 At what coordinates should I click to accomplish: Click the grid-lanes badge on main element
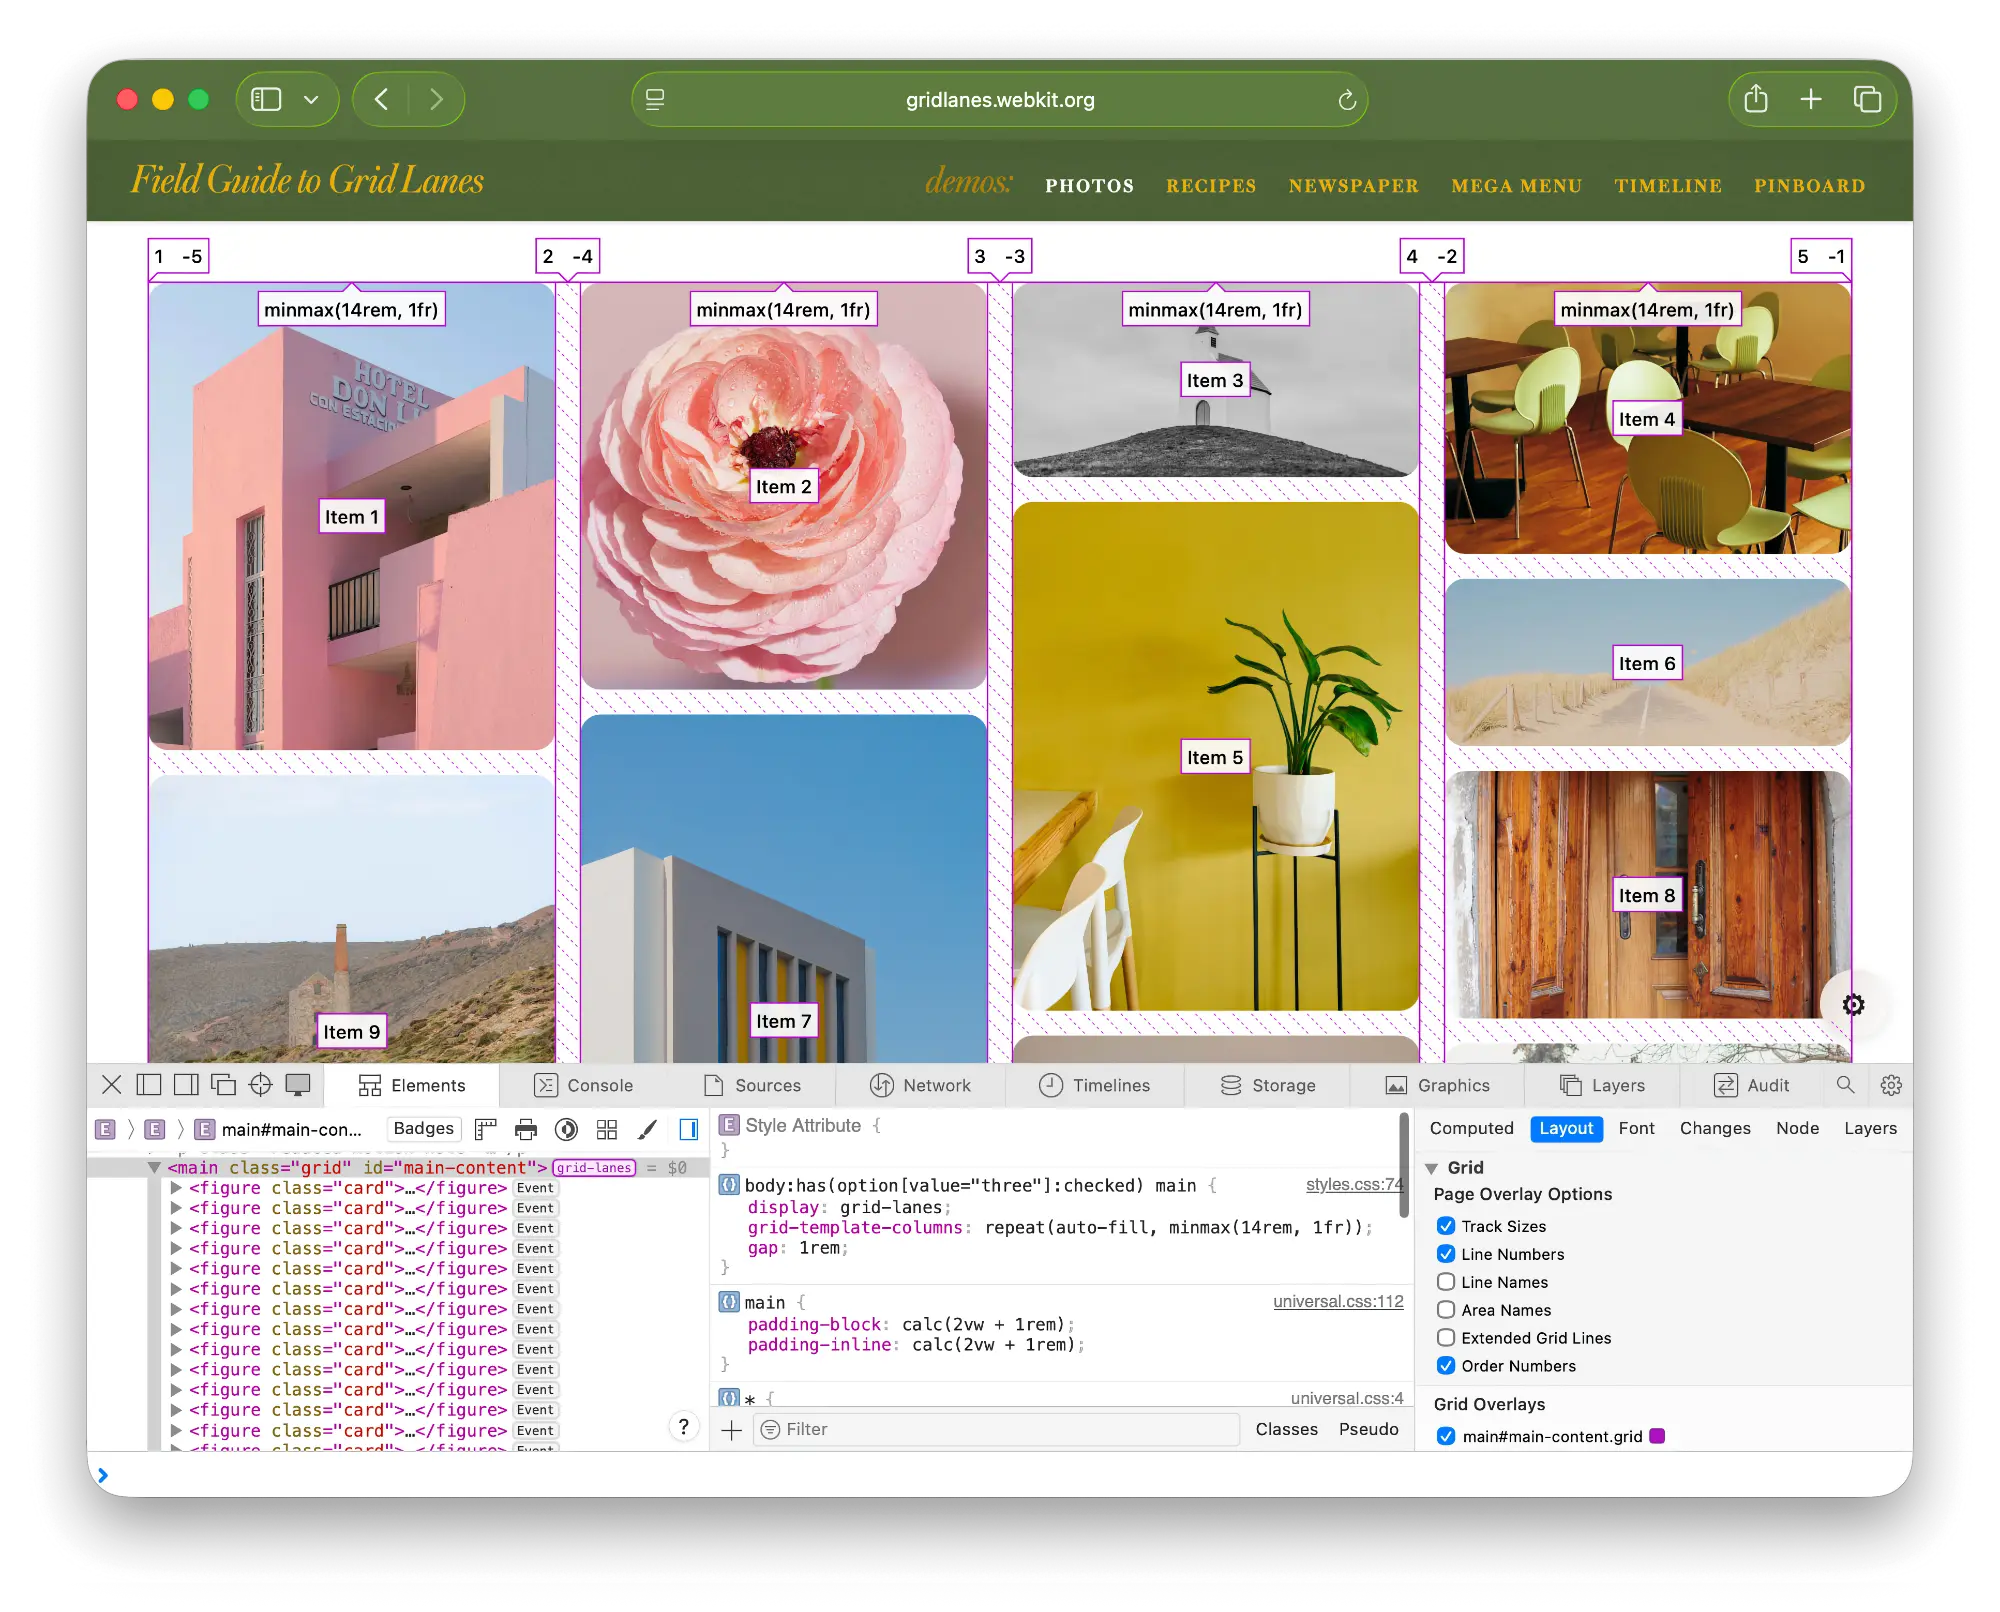click(594, 1168)
